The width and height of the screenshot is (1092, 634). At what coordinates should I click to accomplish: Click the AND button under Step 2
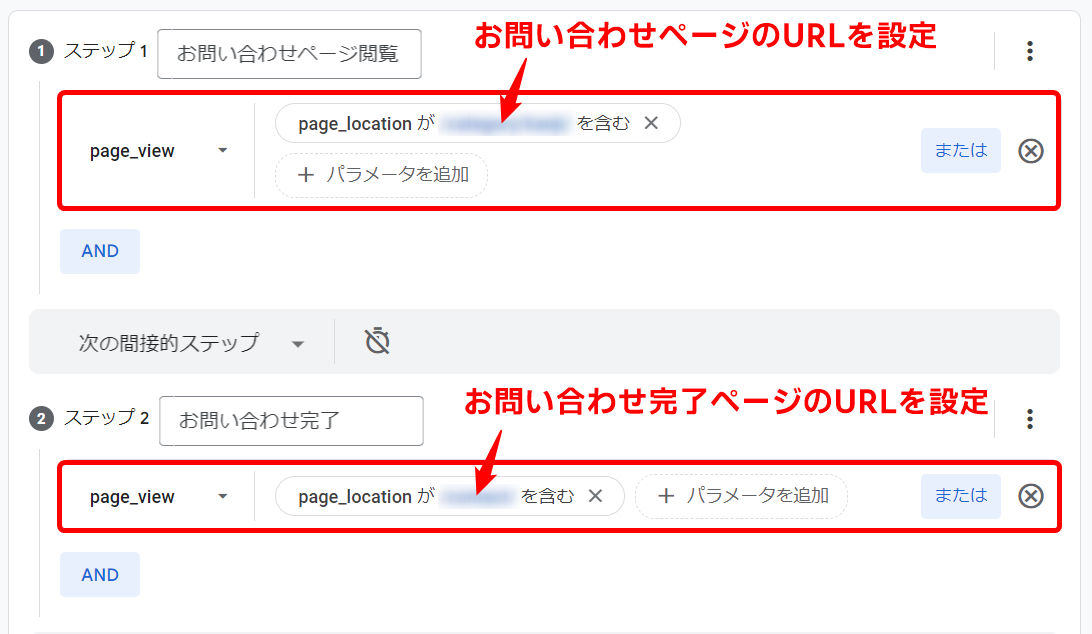click(100, 575)
